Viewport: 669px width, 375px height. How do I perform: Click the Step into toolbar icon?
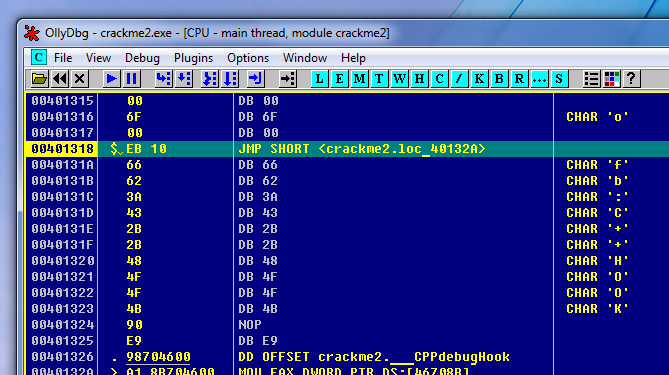(163, 79)
